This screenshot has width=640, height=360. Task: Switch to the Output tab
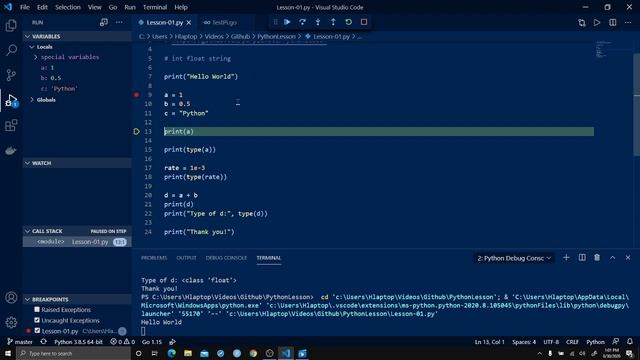pos(186,258)
